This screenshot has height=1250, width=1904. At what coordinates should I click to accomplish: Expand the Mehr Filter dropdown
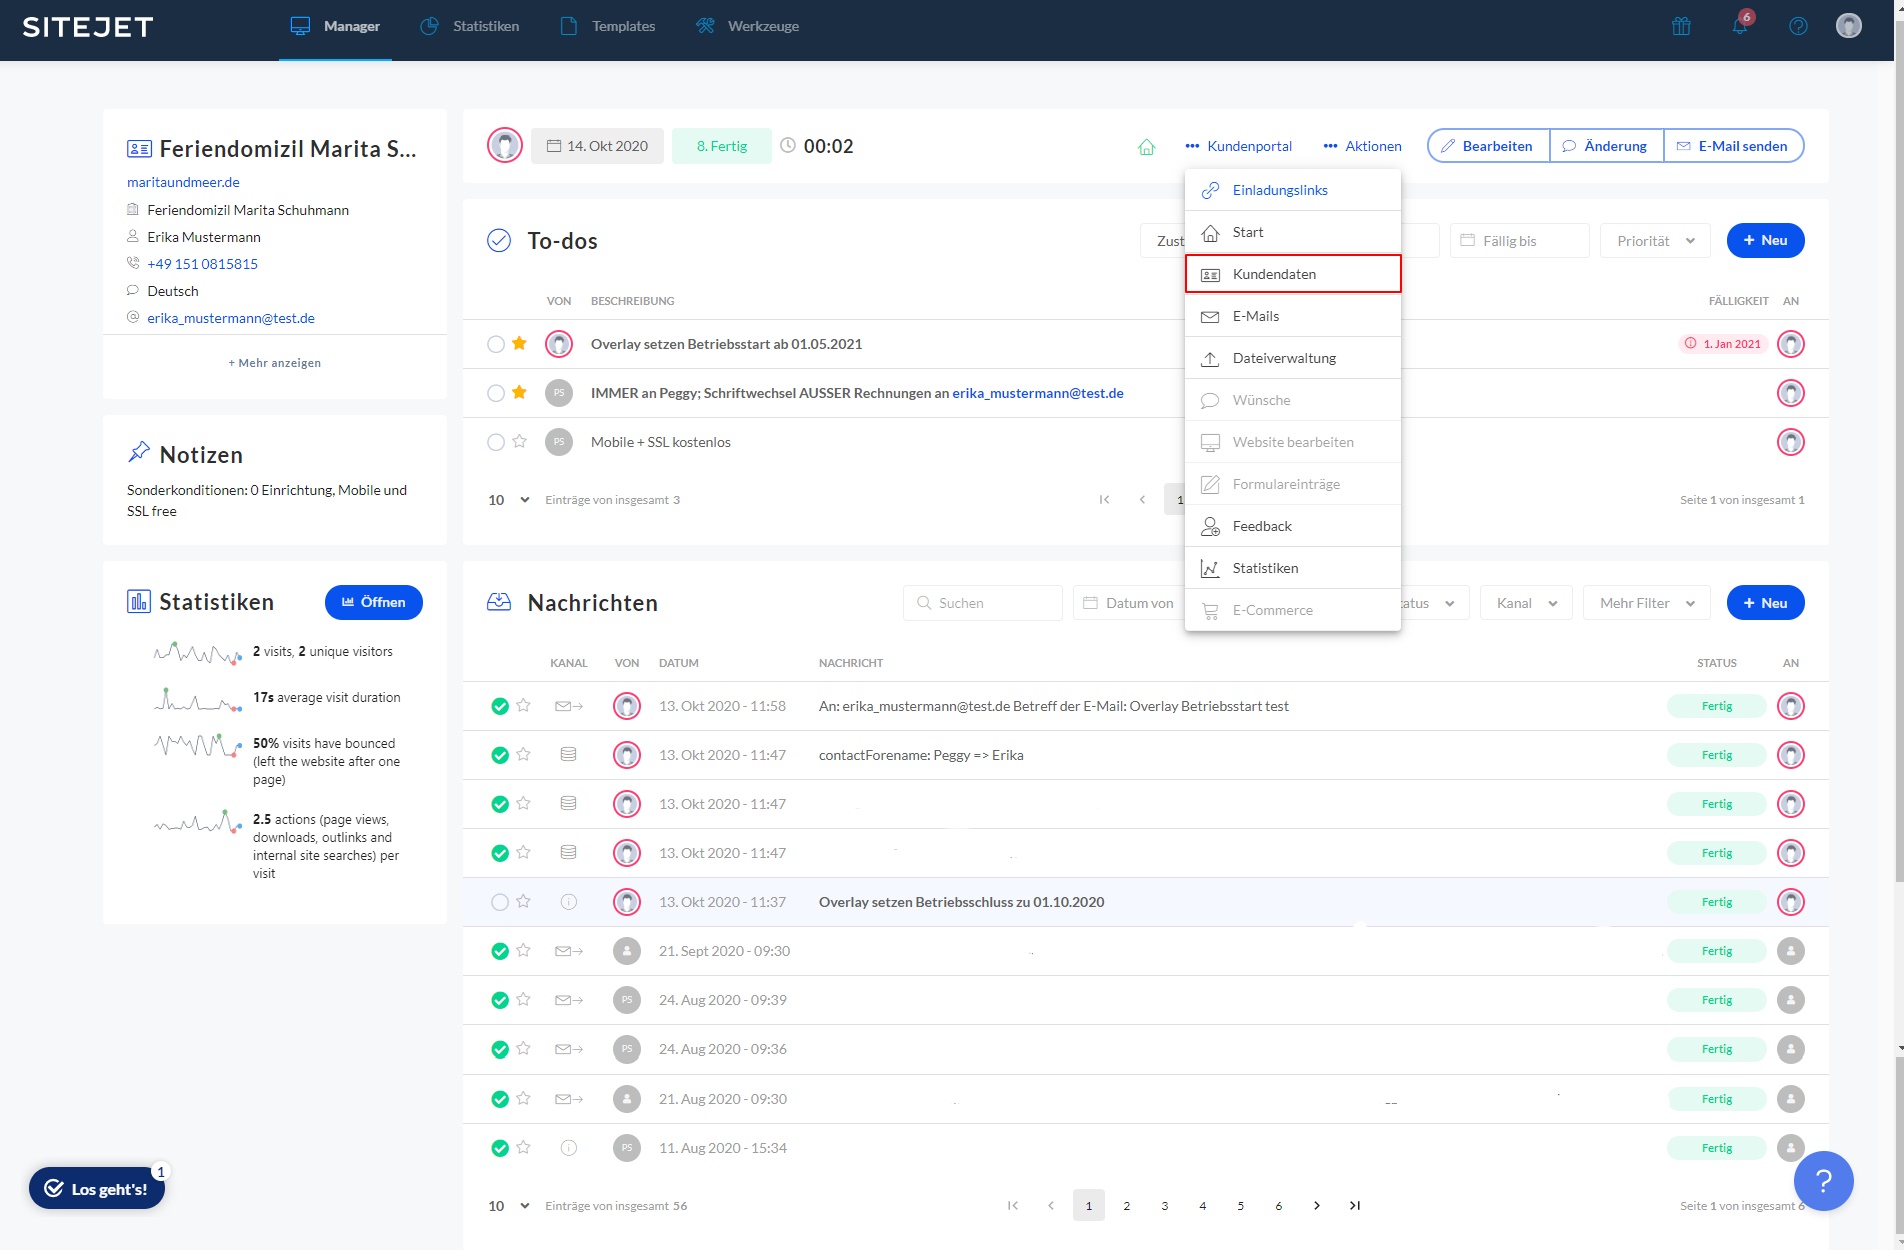(1646, 603)
